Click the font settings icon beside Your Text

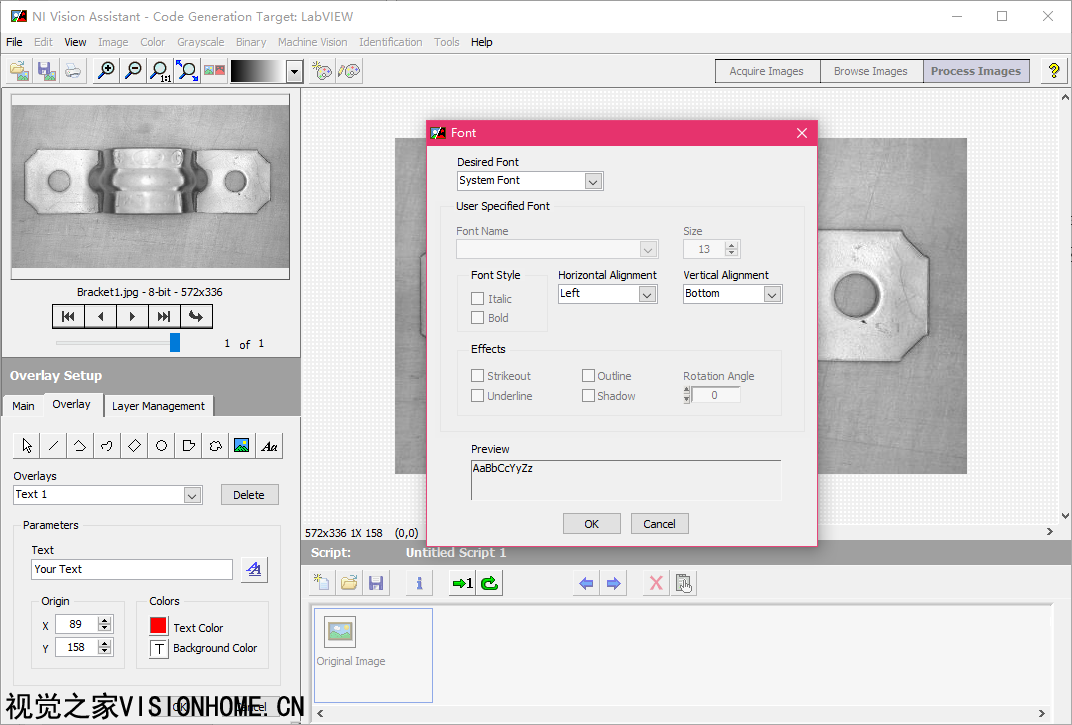(254, 569)
